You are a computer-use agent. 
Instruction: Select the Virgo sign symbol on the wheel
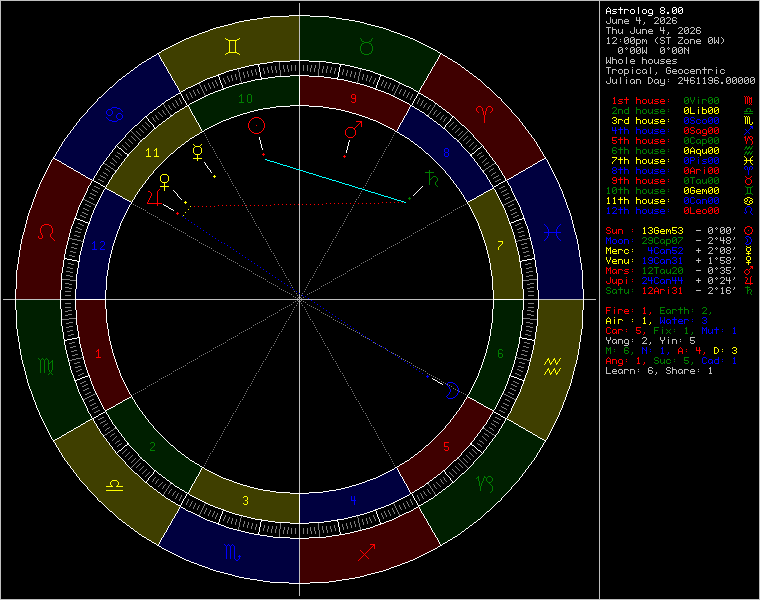[x=47, y=366]
